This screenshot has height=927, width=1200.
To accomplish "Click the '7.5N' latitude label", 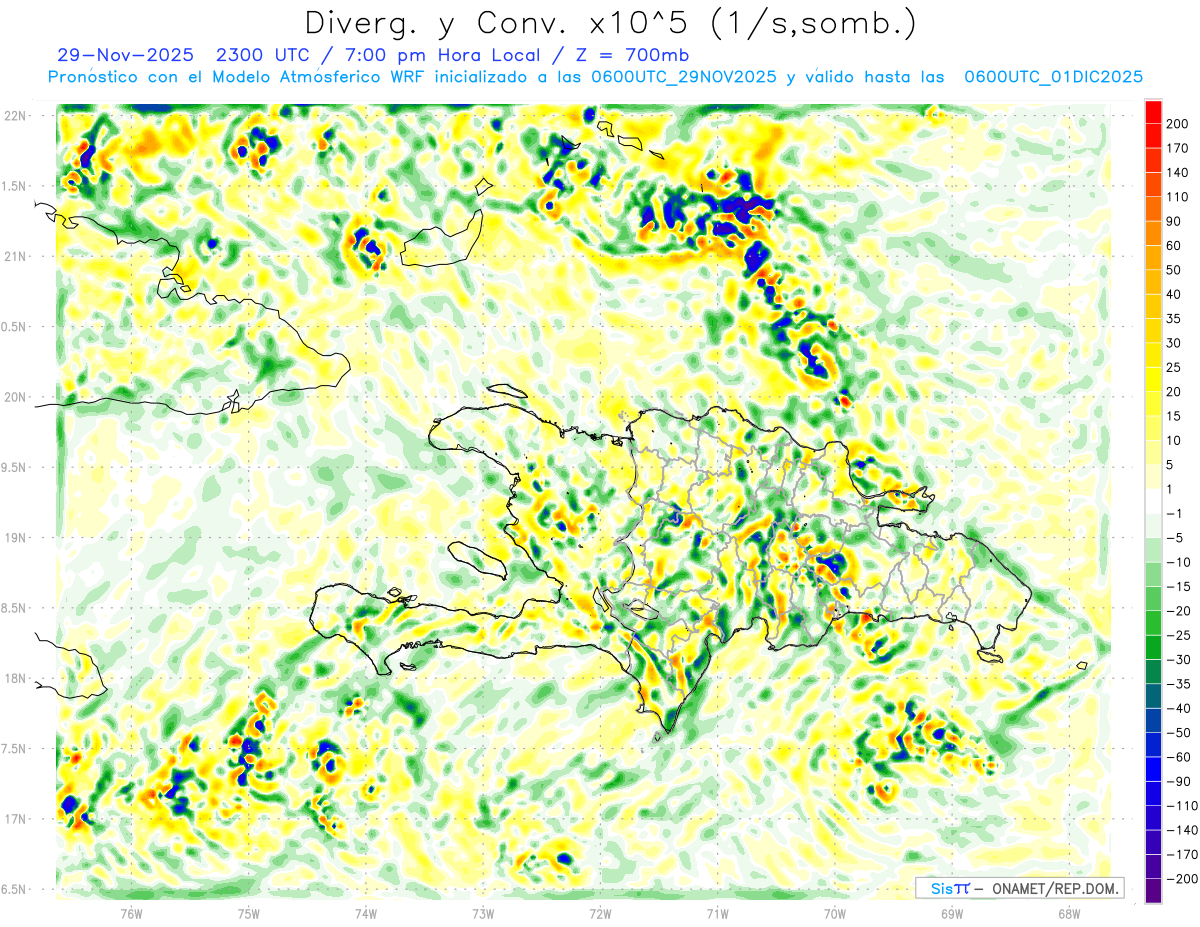I will pos(15,748).
